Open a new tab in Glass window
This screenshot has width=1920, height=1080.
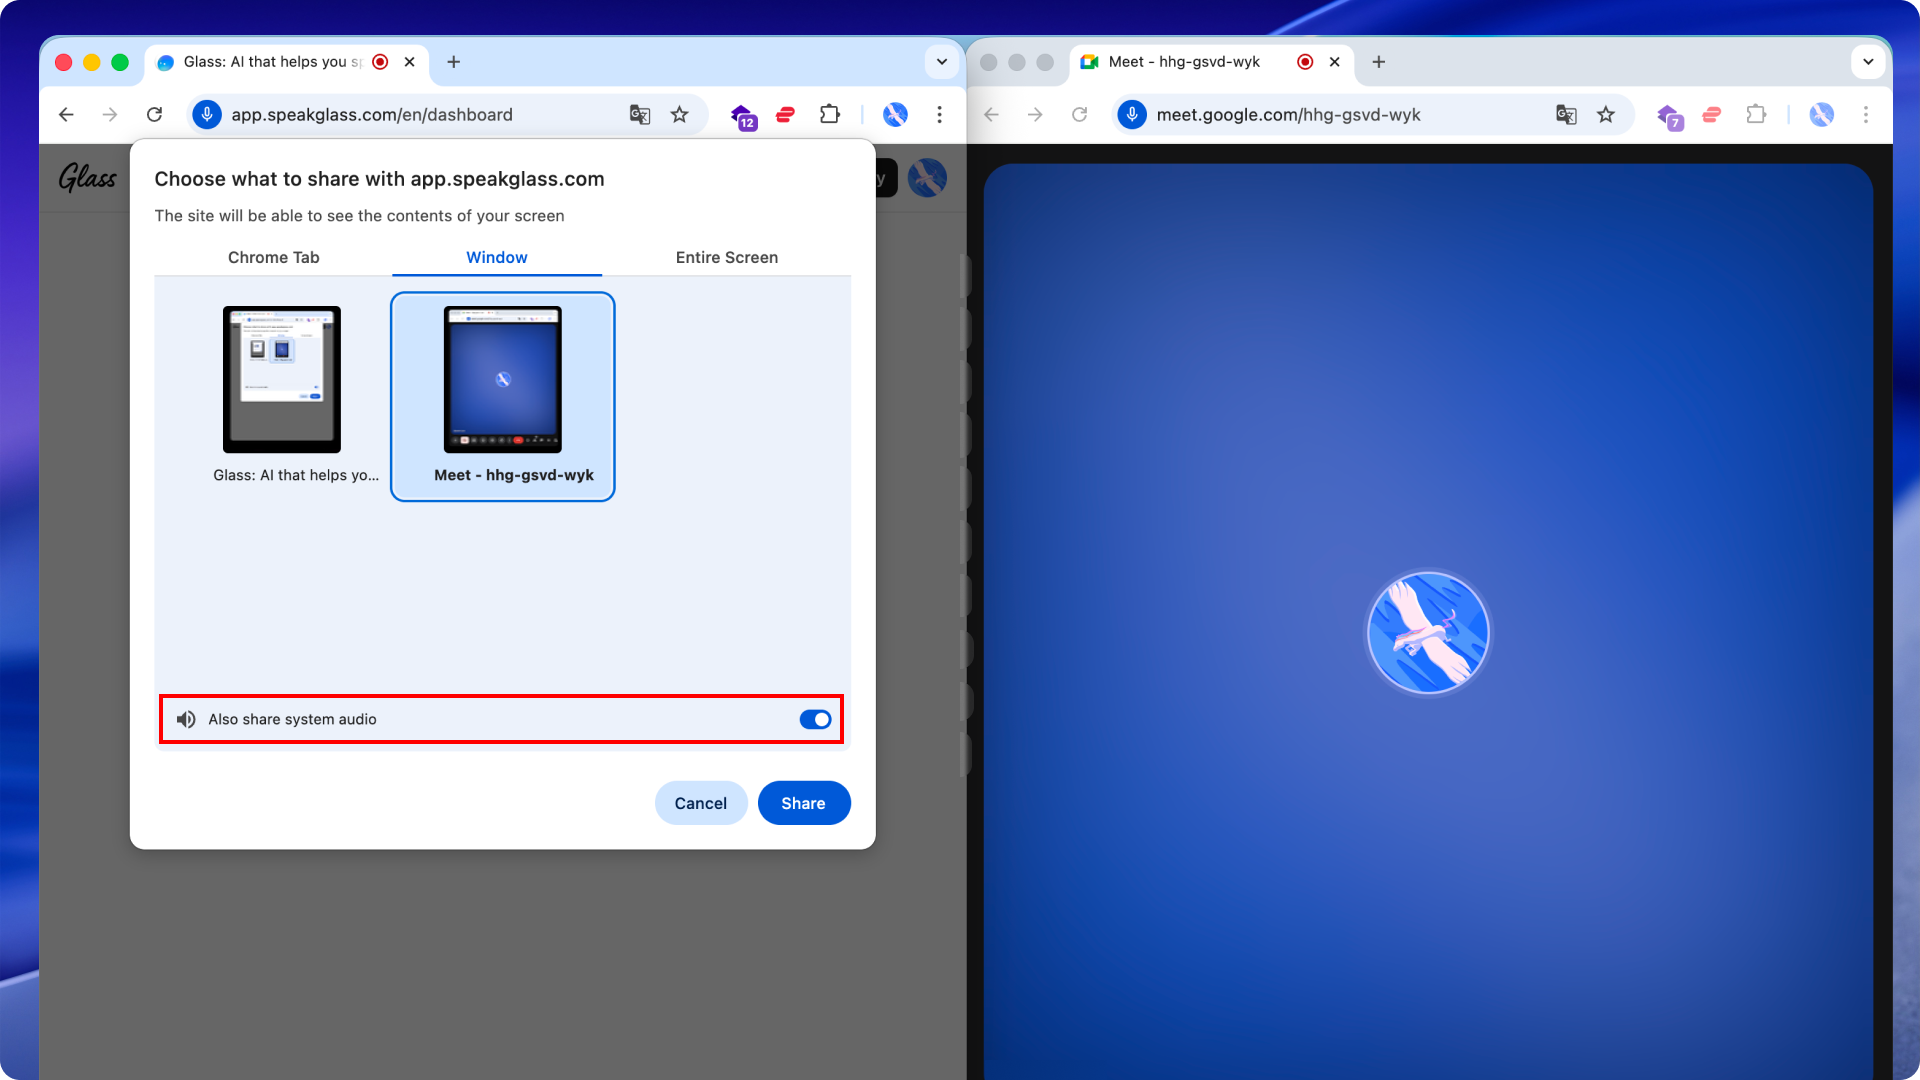tap(454, 62)
